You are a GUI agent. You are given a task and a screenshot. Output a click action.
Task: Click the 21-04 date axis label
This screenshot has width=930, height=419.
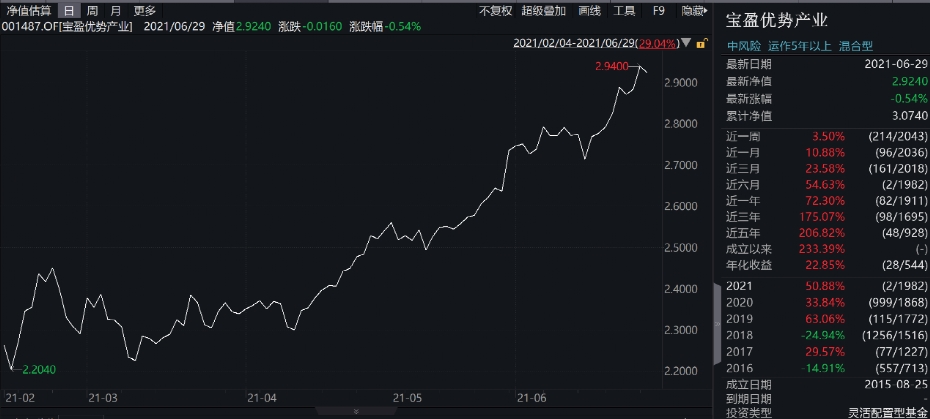click(262, 398)
